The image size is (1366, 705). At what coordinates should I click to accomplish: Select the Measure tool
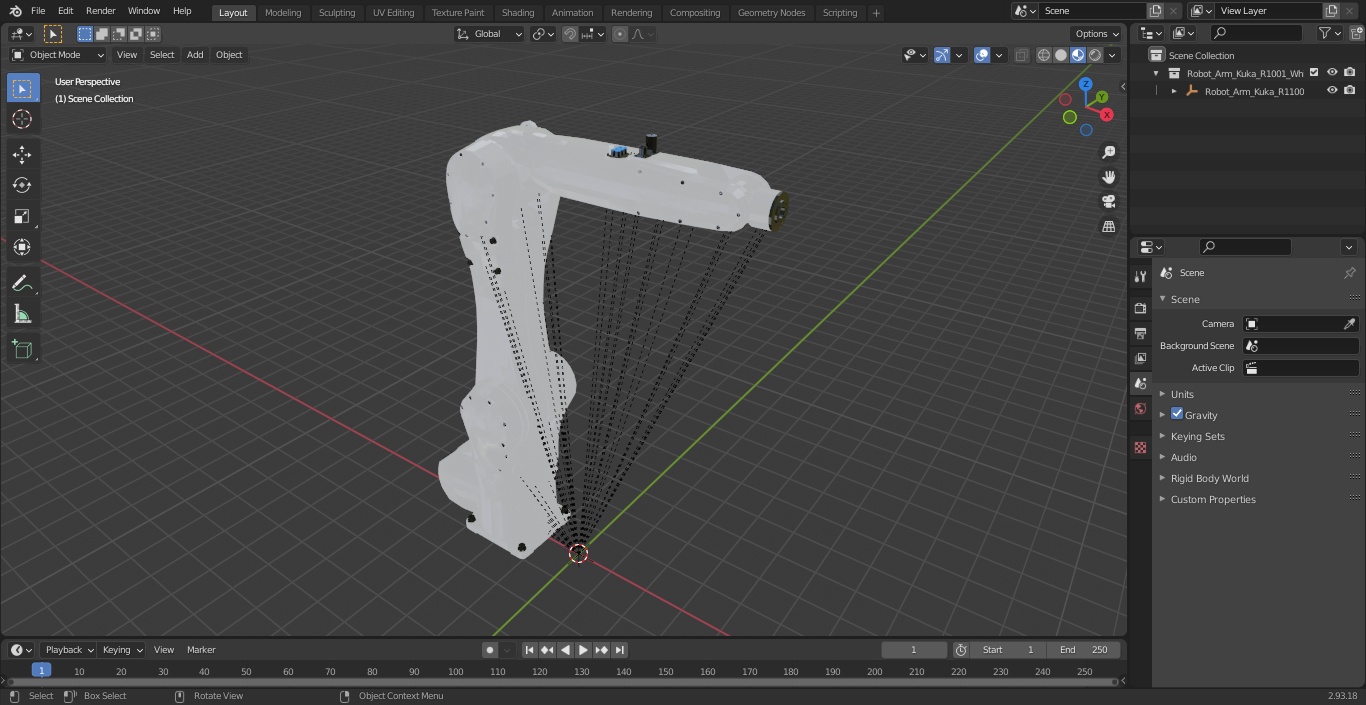coord(22,314)
